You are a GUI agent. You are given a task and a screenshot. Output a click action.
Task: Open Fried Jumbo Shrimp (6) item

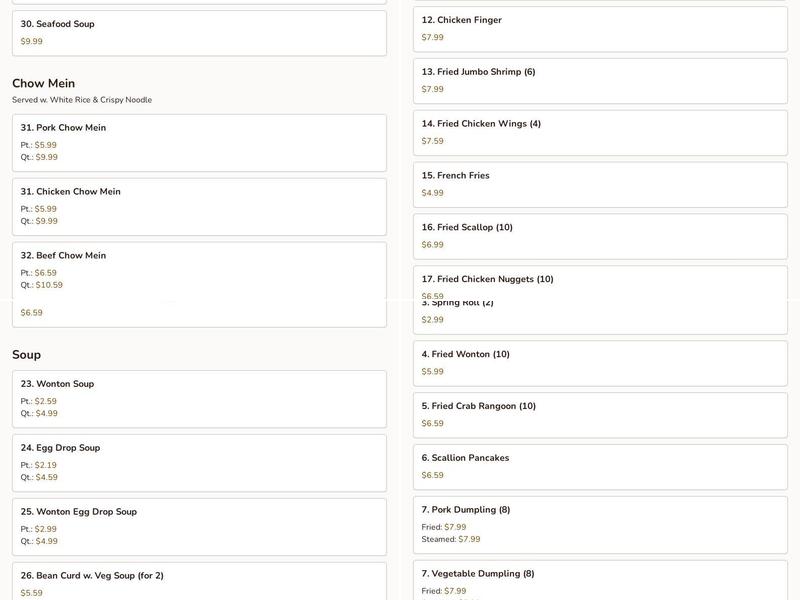pyautogui.click(x=600, y=80)
